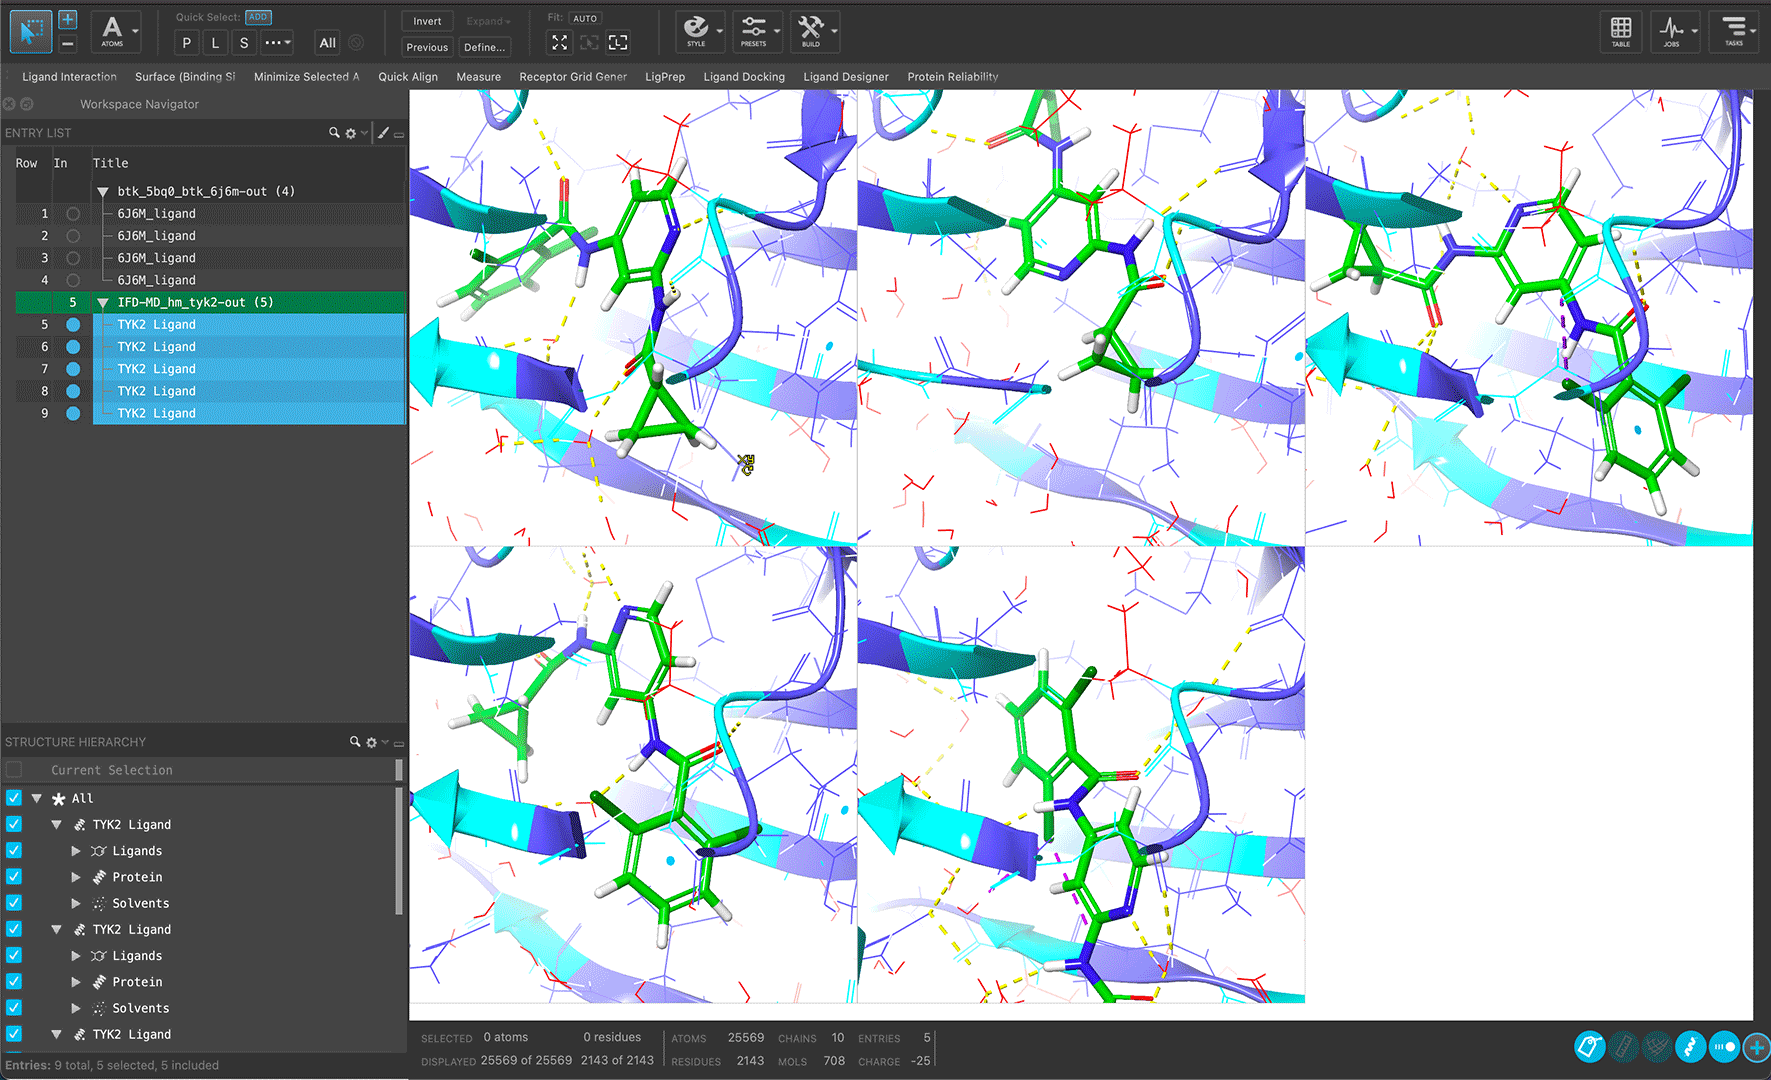Open the Tasks dropdown menu
This screenshot has height=1080, width=1771.
click(1734, 31)
